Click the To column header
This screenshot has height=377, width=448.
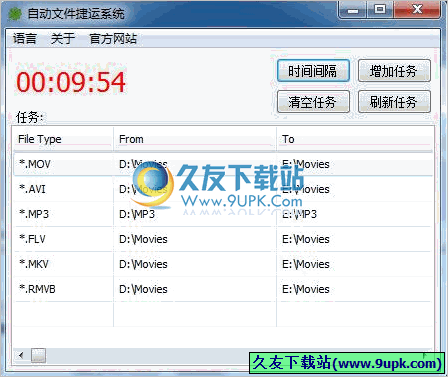[x=355, y=139]
